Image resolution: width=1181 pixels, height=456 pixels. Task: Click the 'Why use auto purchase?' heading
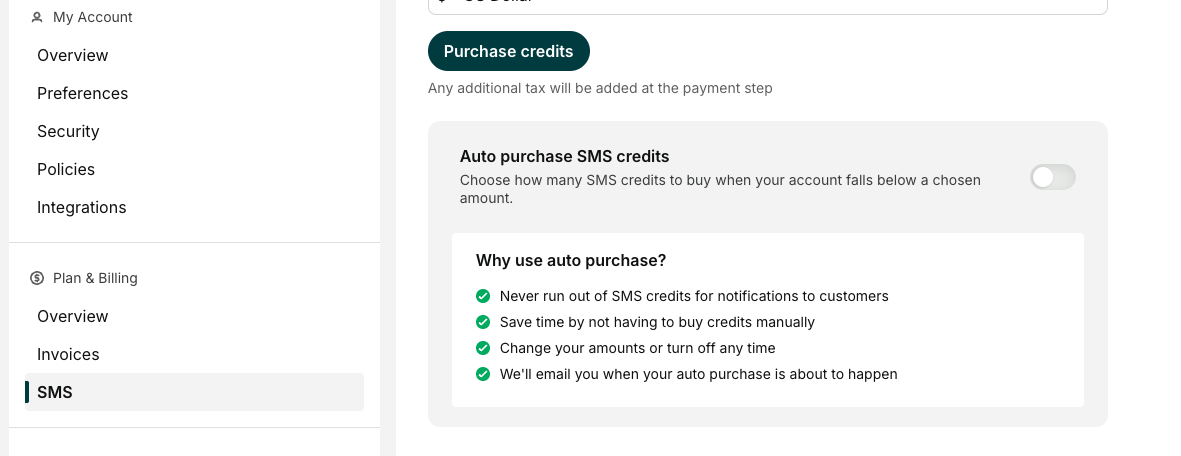(571, 261)
